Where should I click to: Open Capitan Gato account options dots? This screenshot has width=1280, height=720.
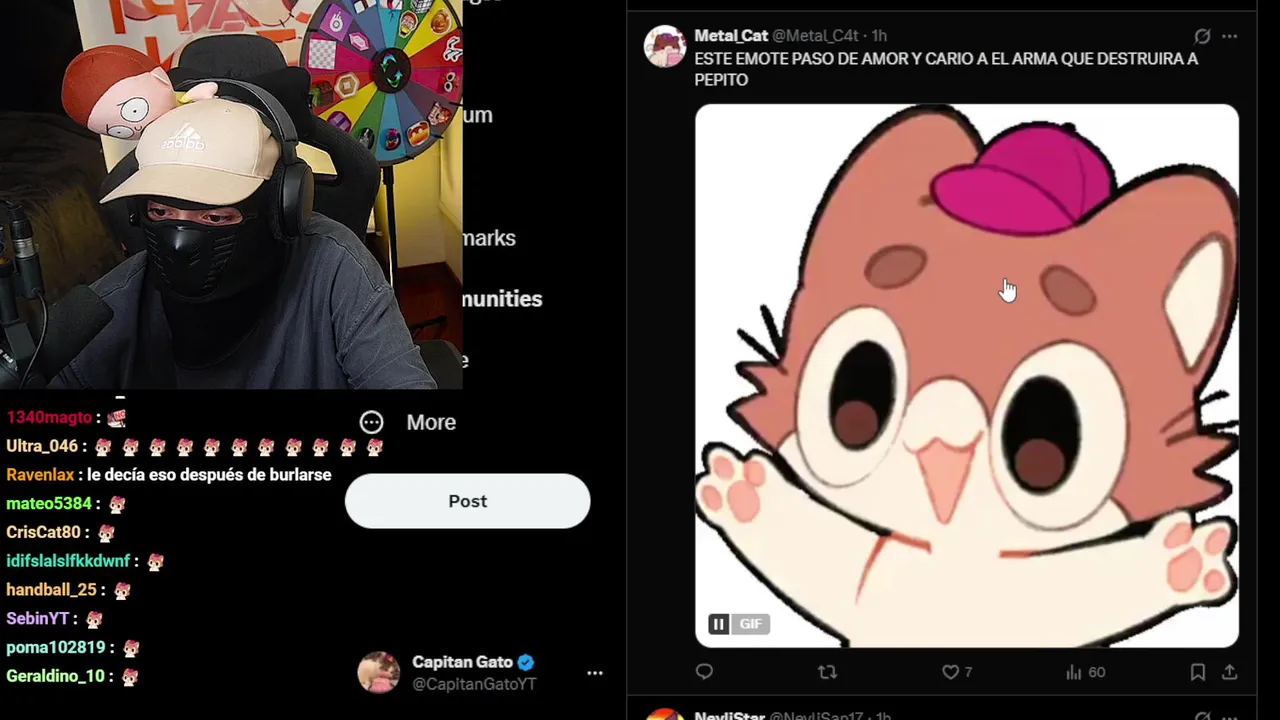[595, 673]
